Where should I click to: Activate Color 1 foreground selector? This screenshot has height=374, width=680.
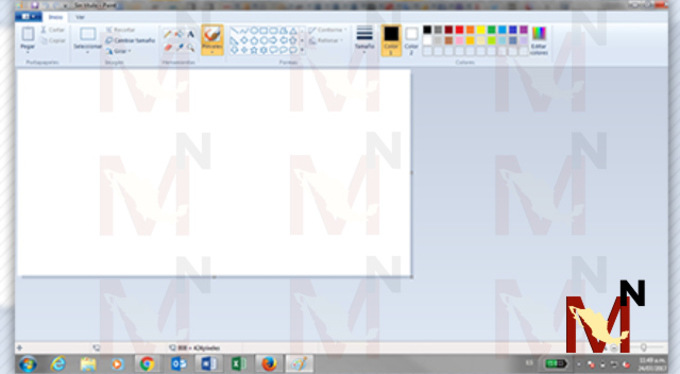pyautogui.click(x=391, y=40)
